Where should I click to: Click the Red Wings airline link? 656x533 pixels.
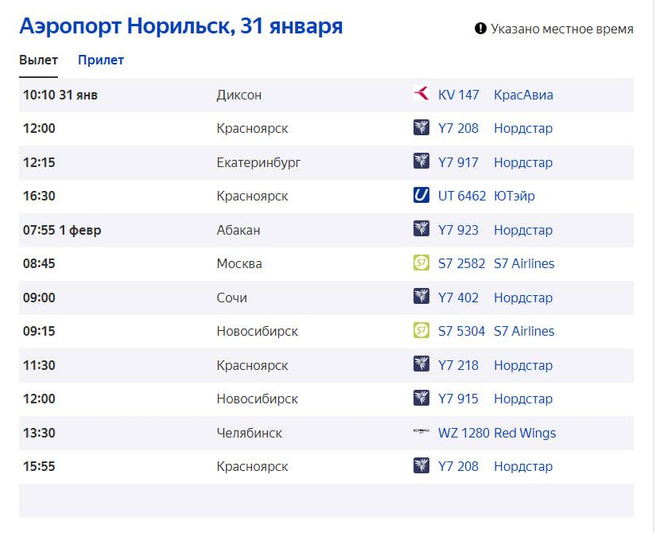(525, 433)
